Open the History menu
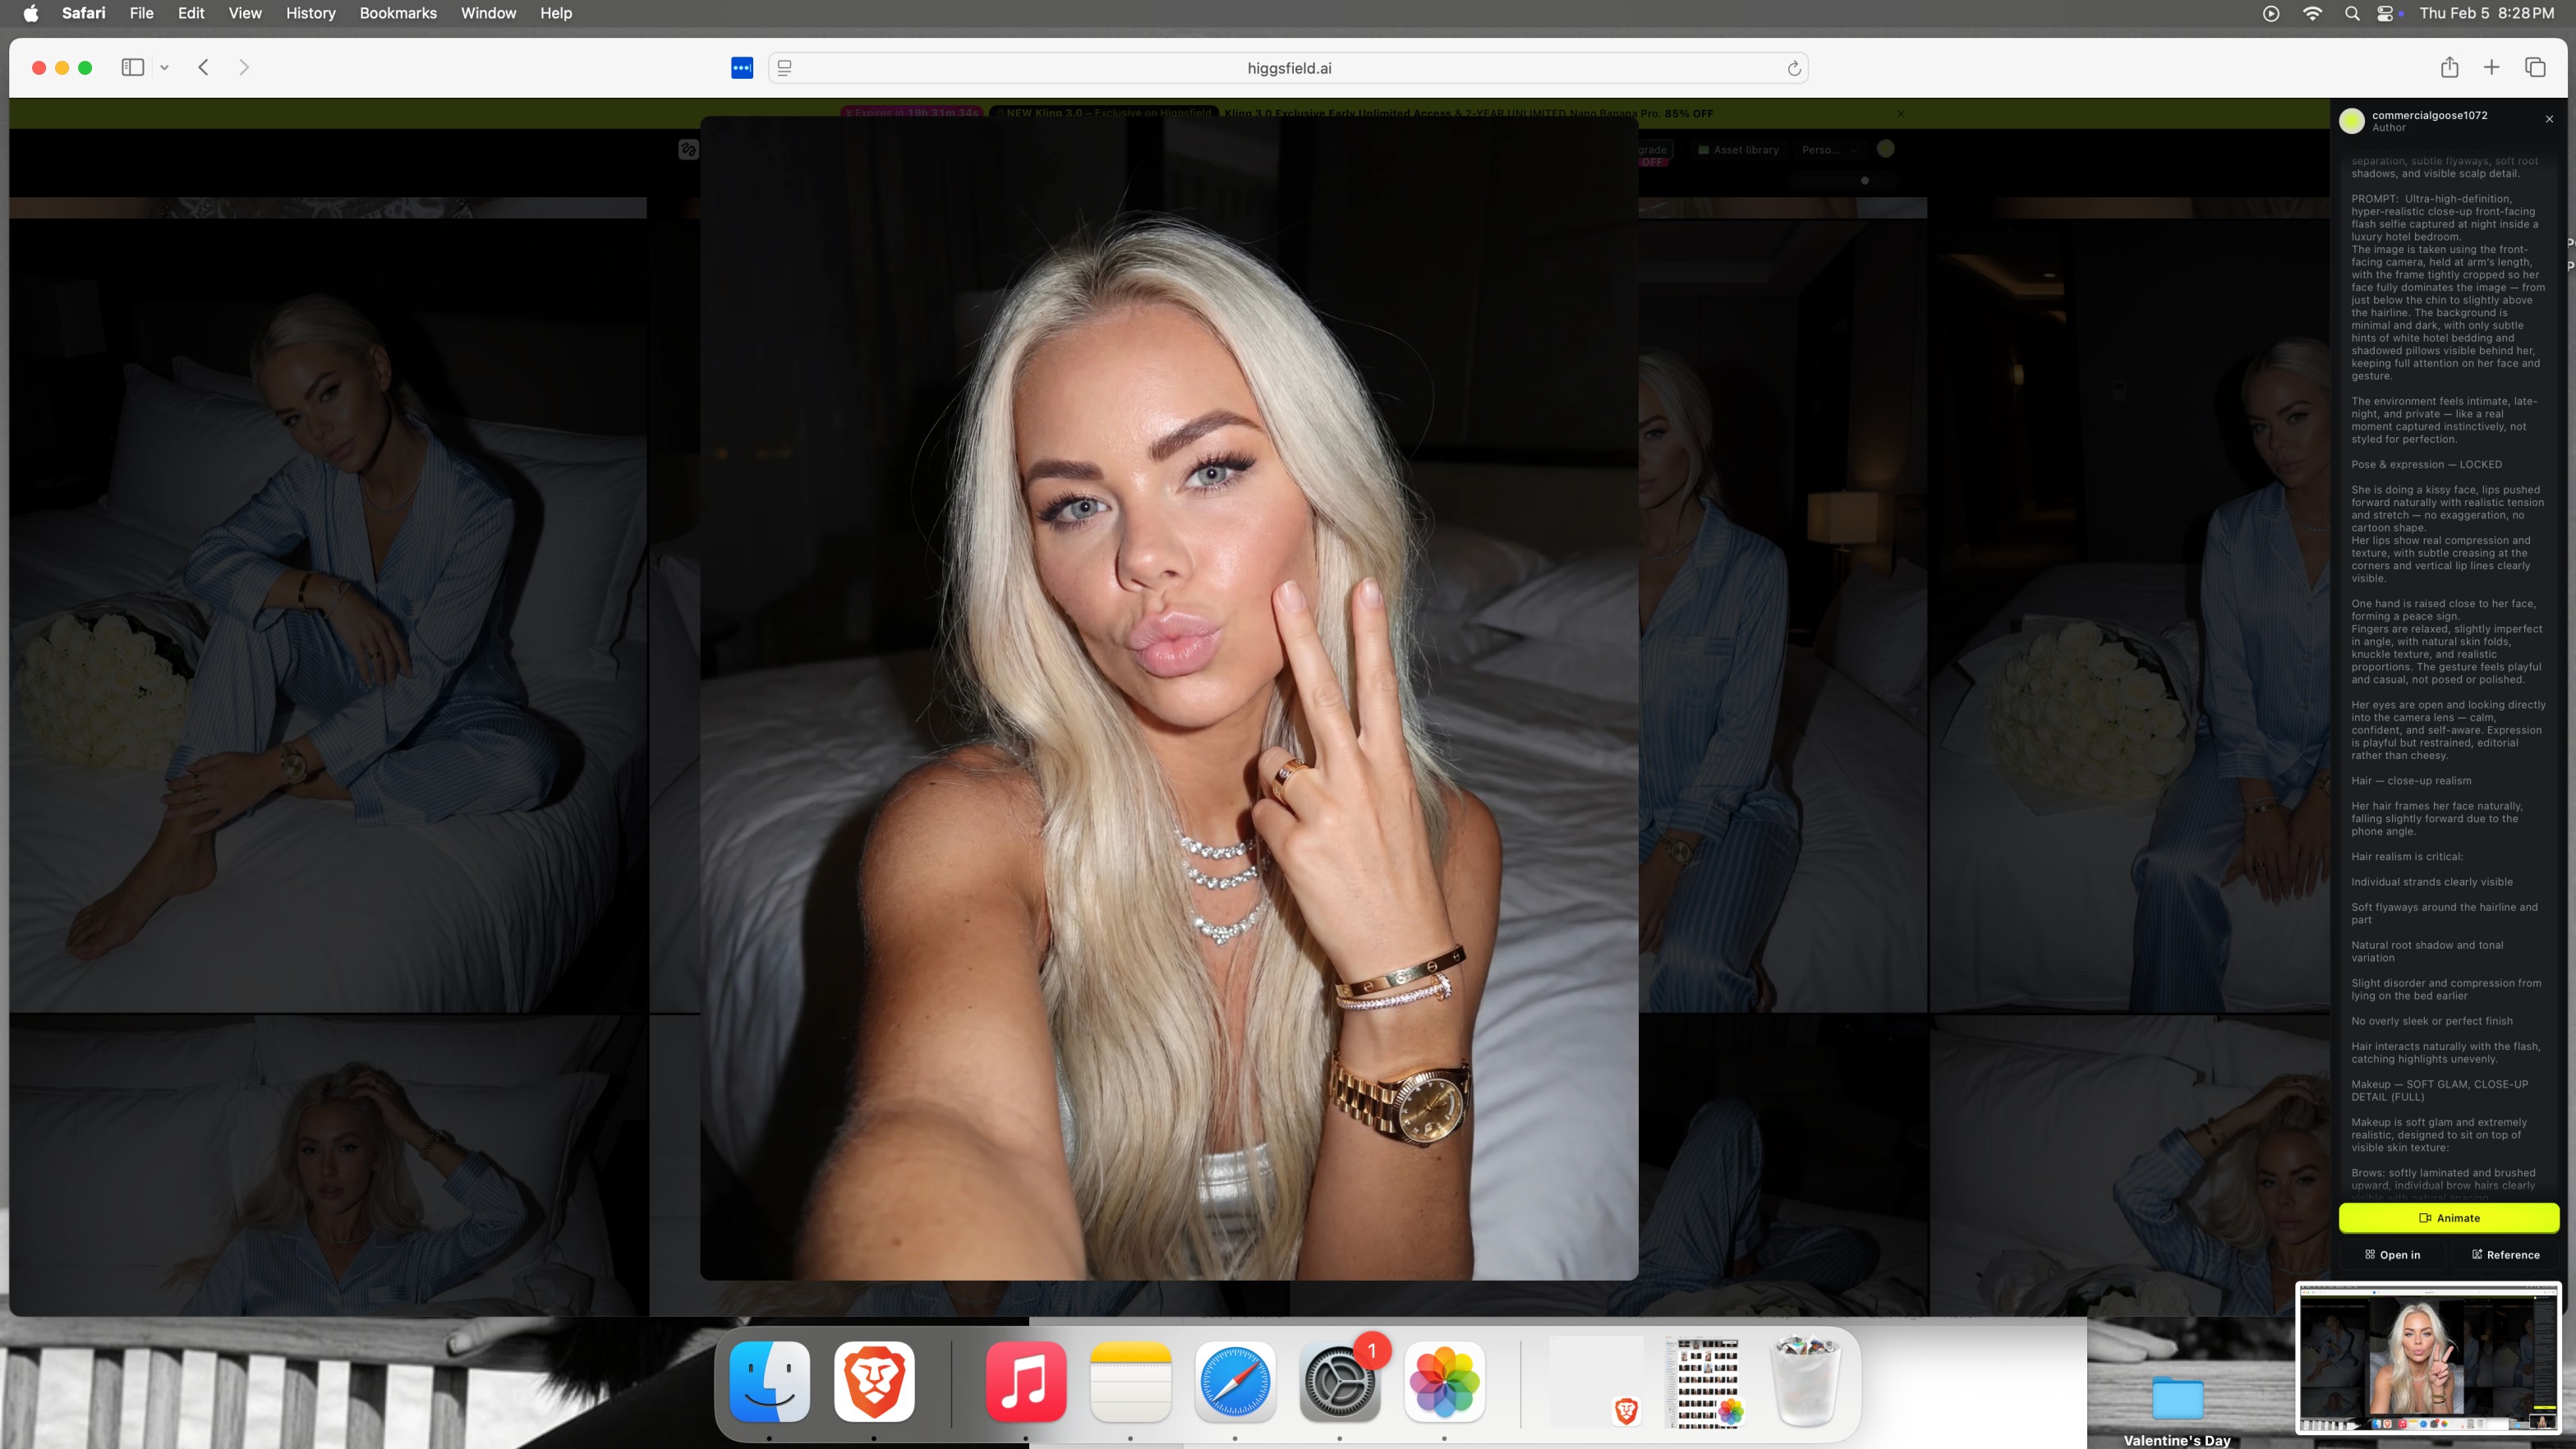Image resolution: width=2576 pixels, height=1449 pixels. [x=310, y=13]
